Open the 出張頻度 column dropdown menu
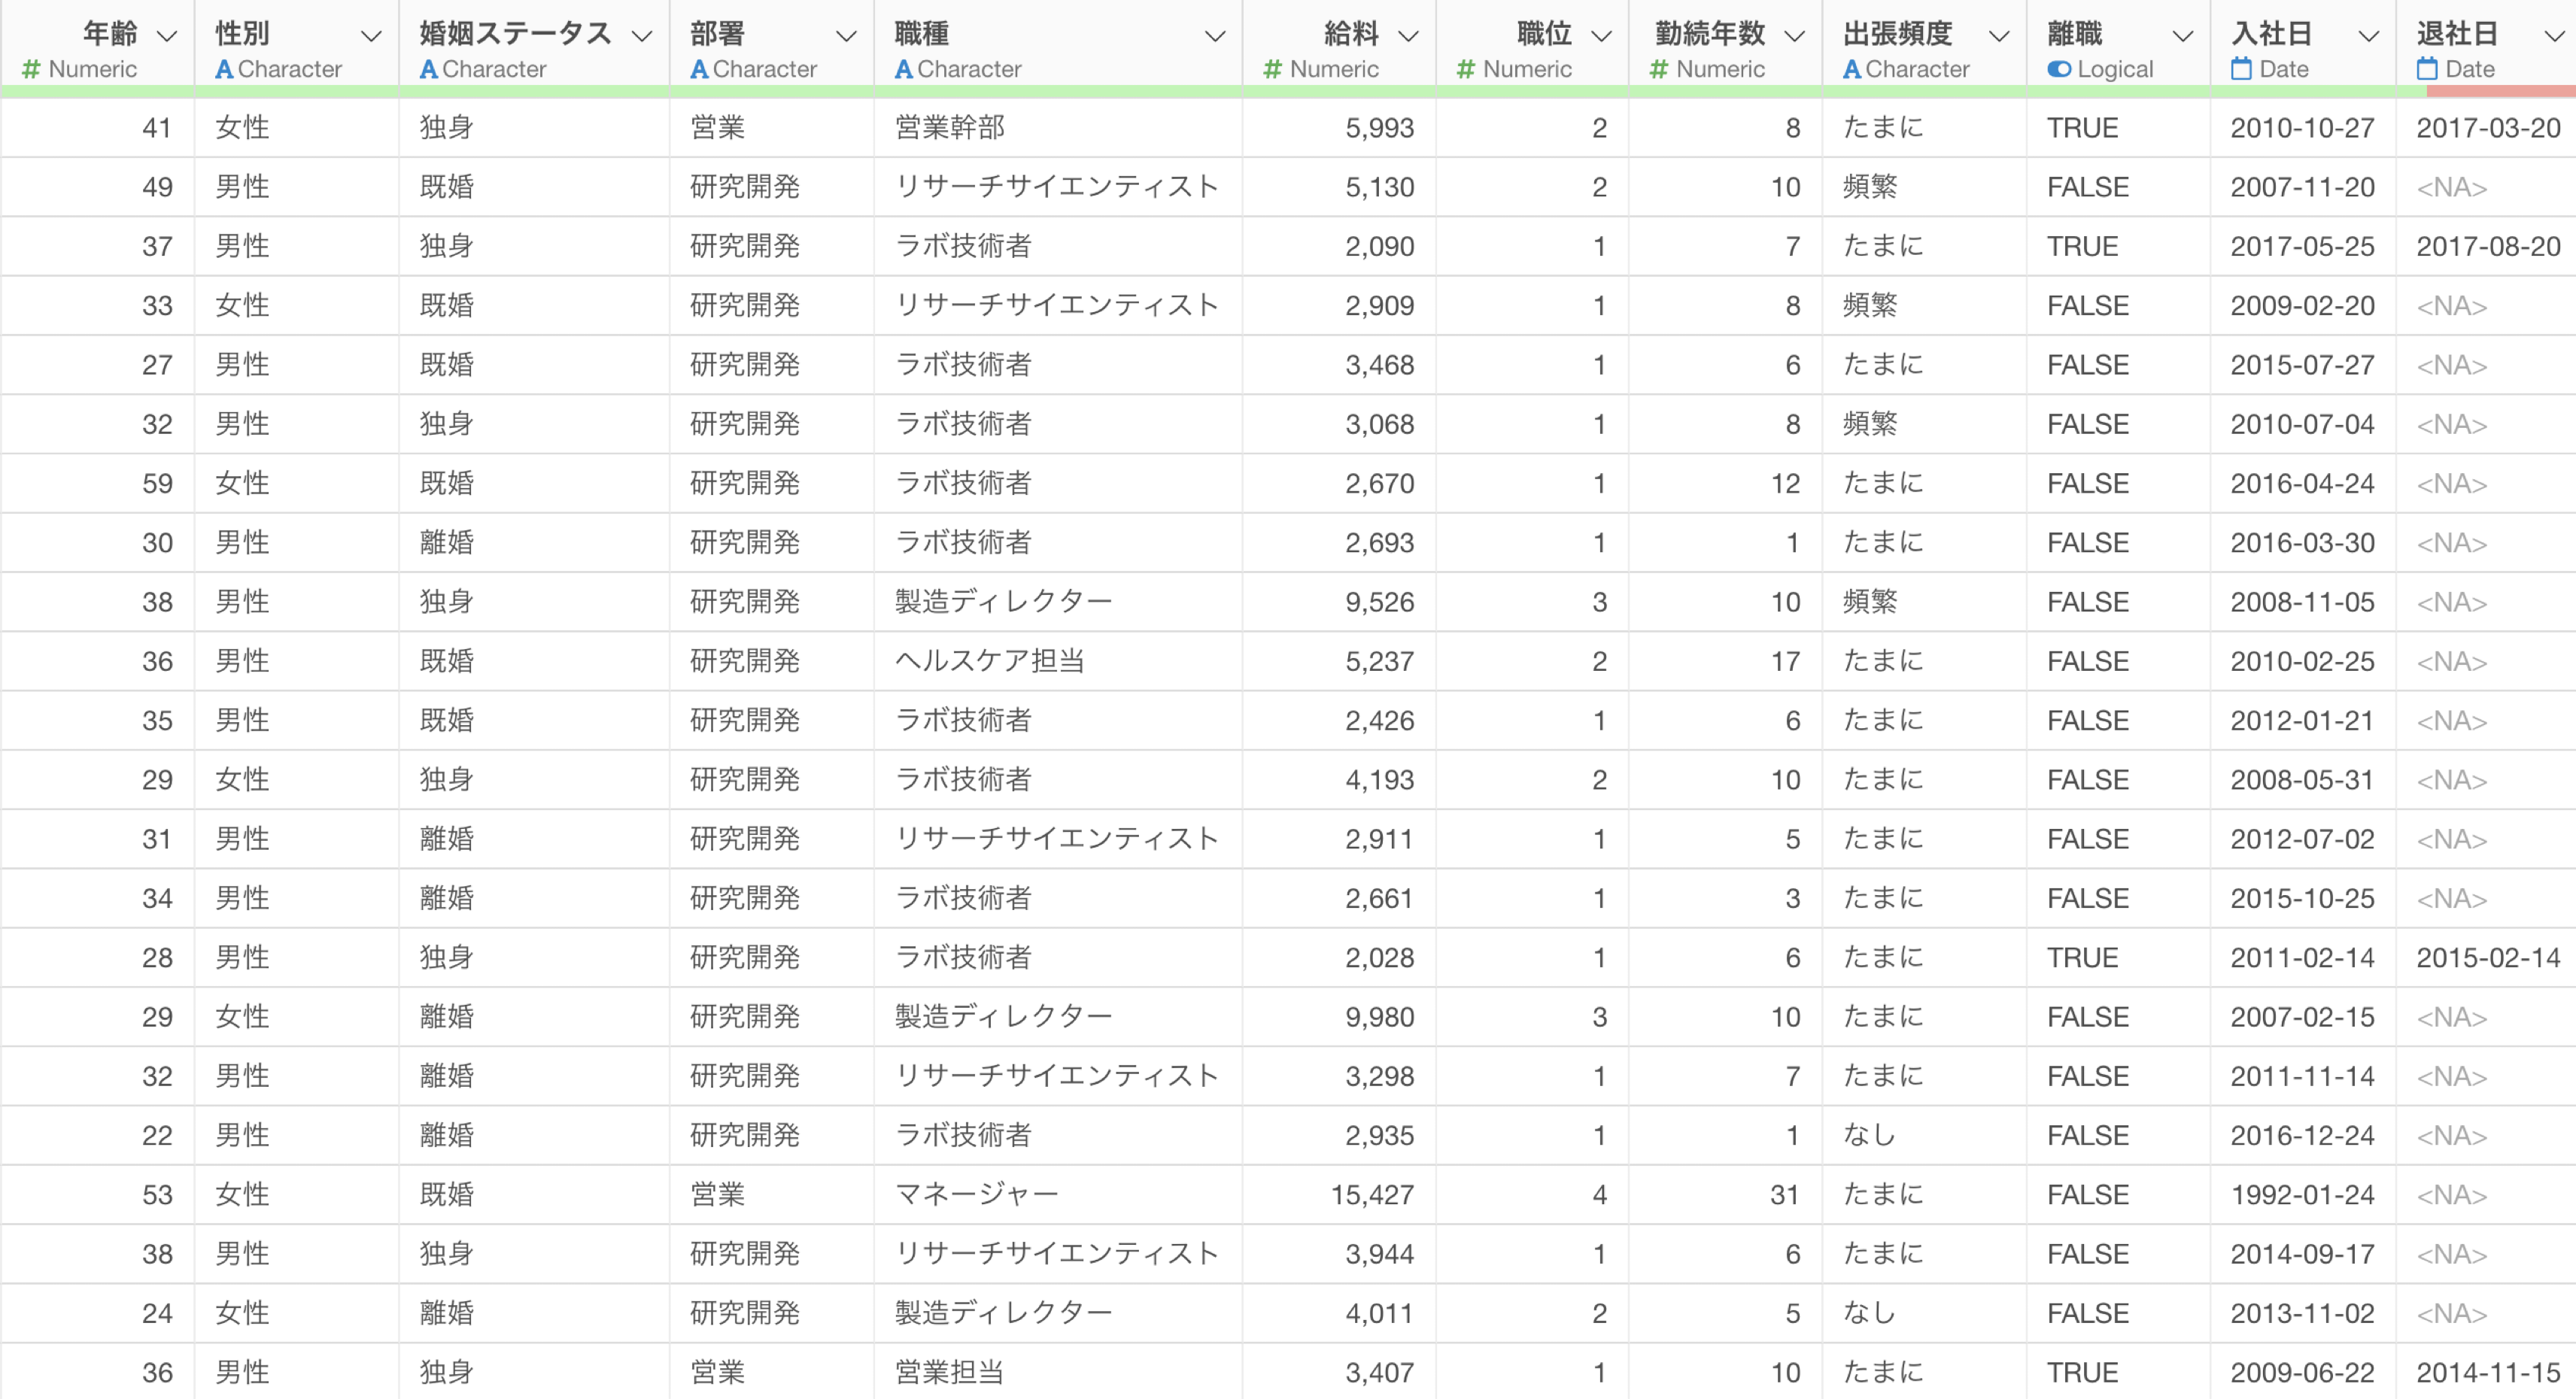The height and width of the screenshot is (1399, 2576). 1999,36
